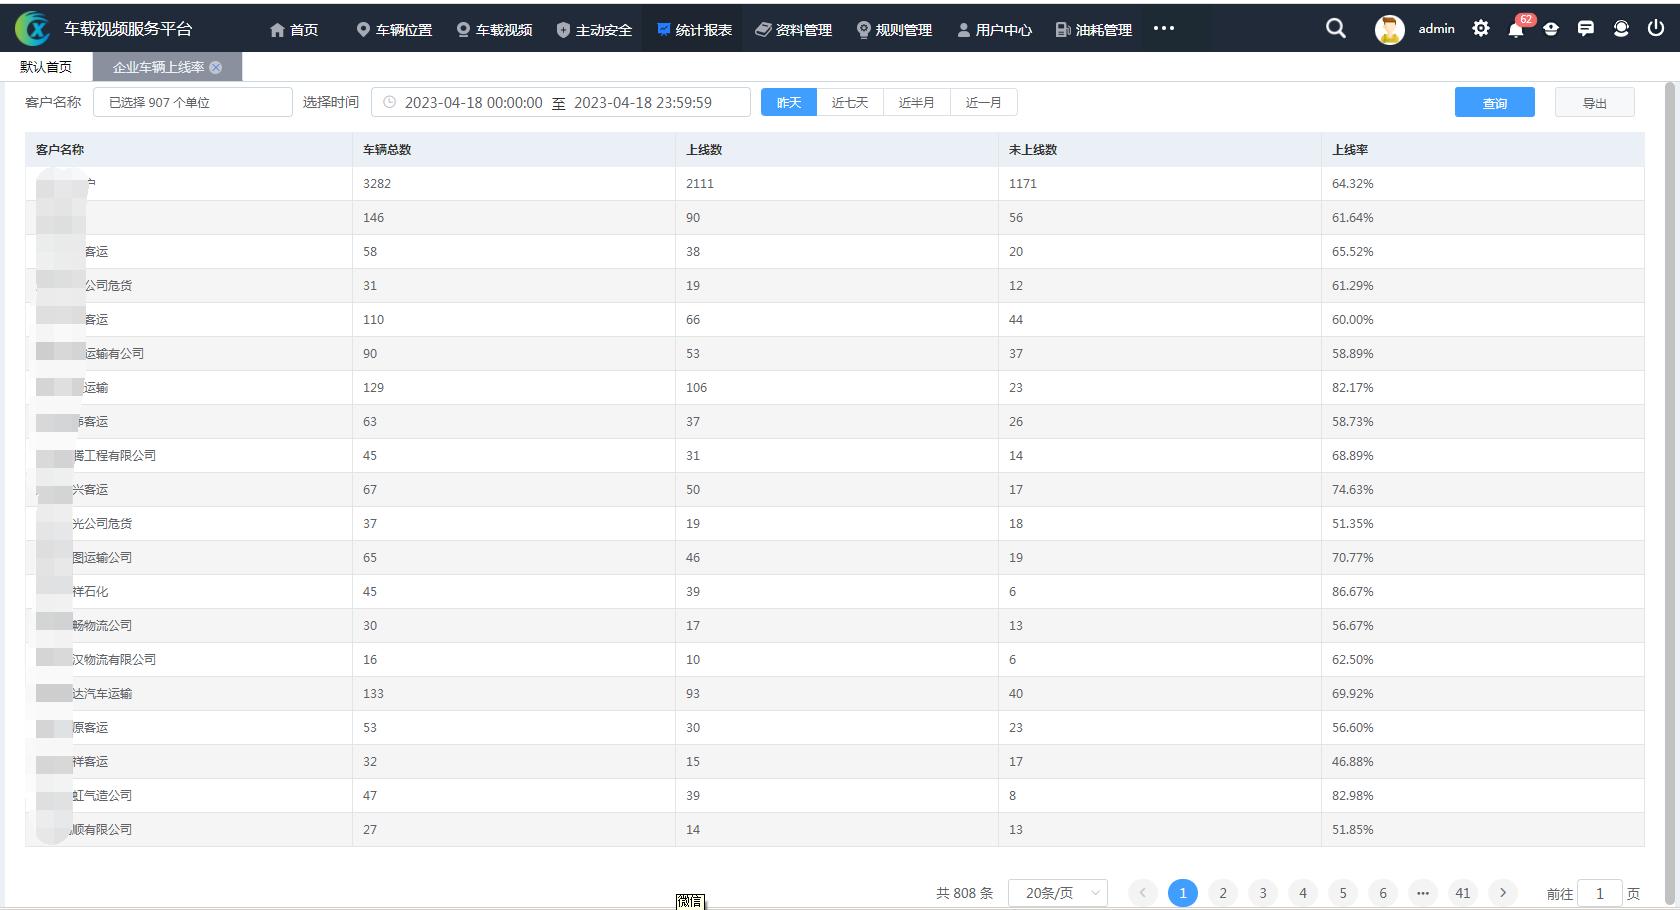Click the 导出 export button
The width and height of the screenshot is (1680, 910).
tap(1594, 103)
